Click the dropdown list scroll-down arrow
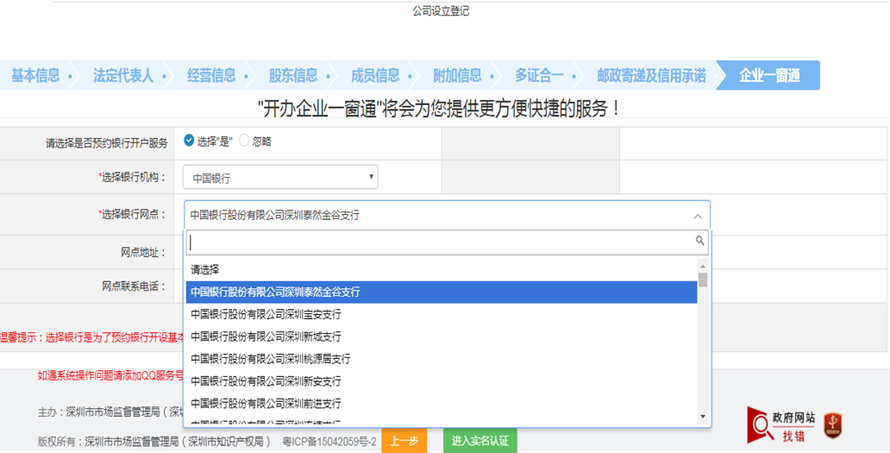This screenshot has height=453, width=890. point(703,416)
